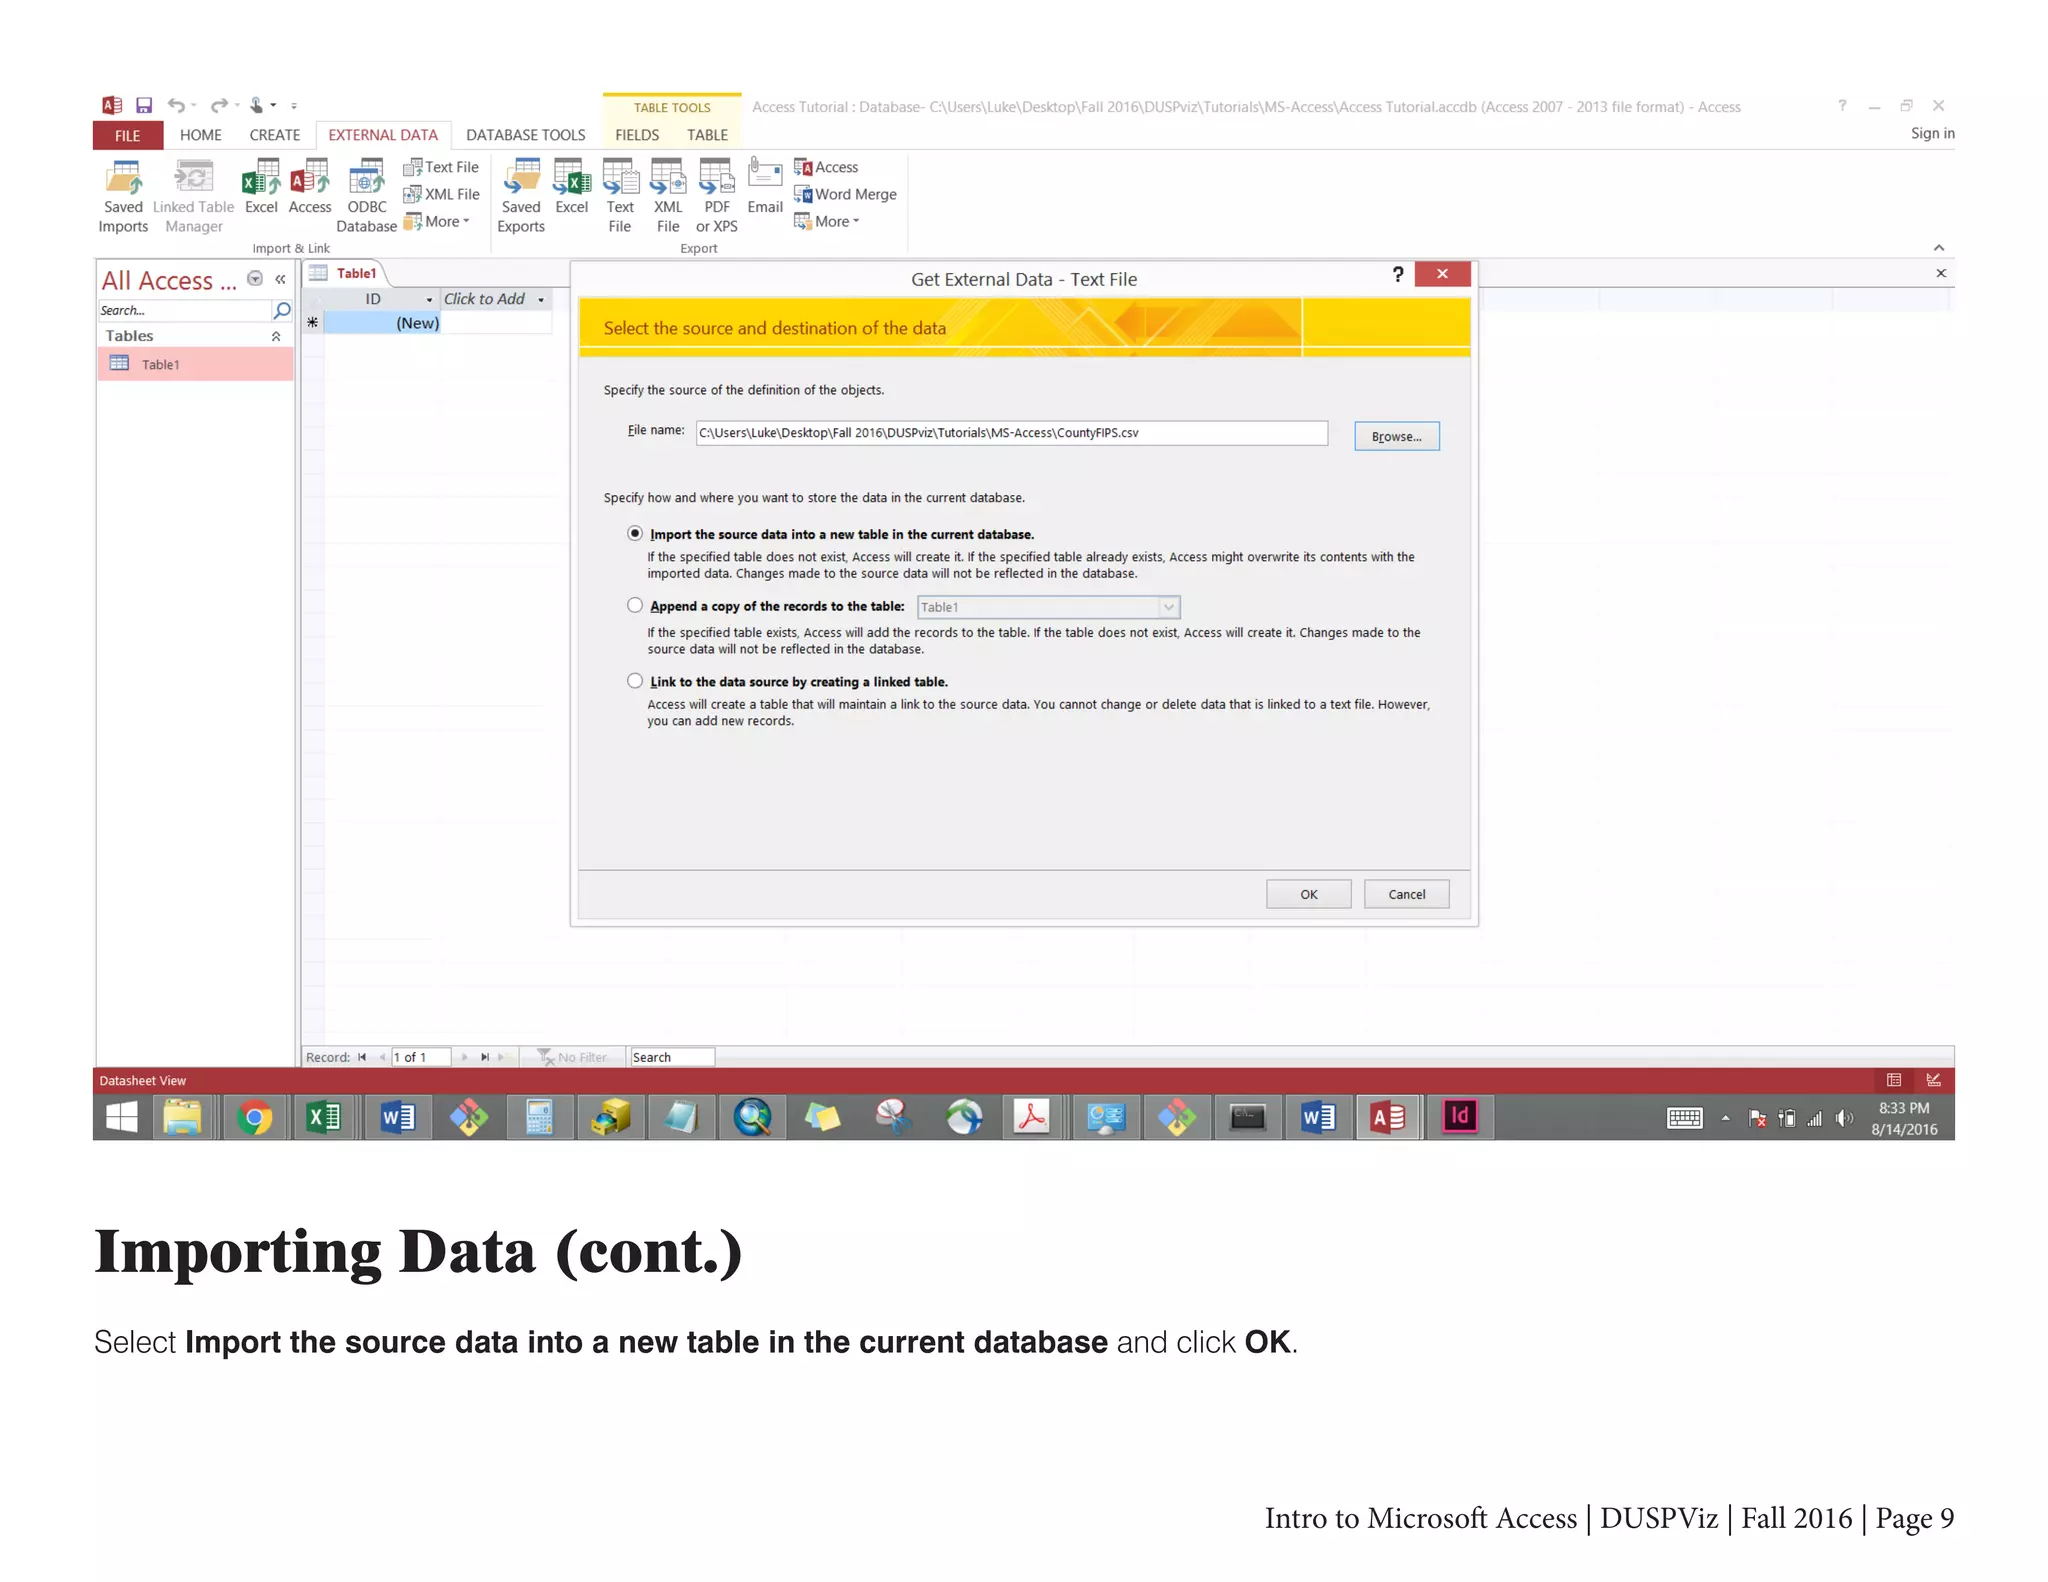Collapse the Tables group
Image resolution: width=2048 pixels, height=1582 pixels.
click(276, 336)
